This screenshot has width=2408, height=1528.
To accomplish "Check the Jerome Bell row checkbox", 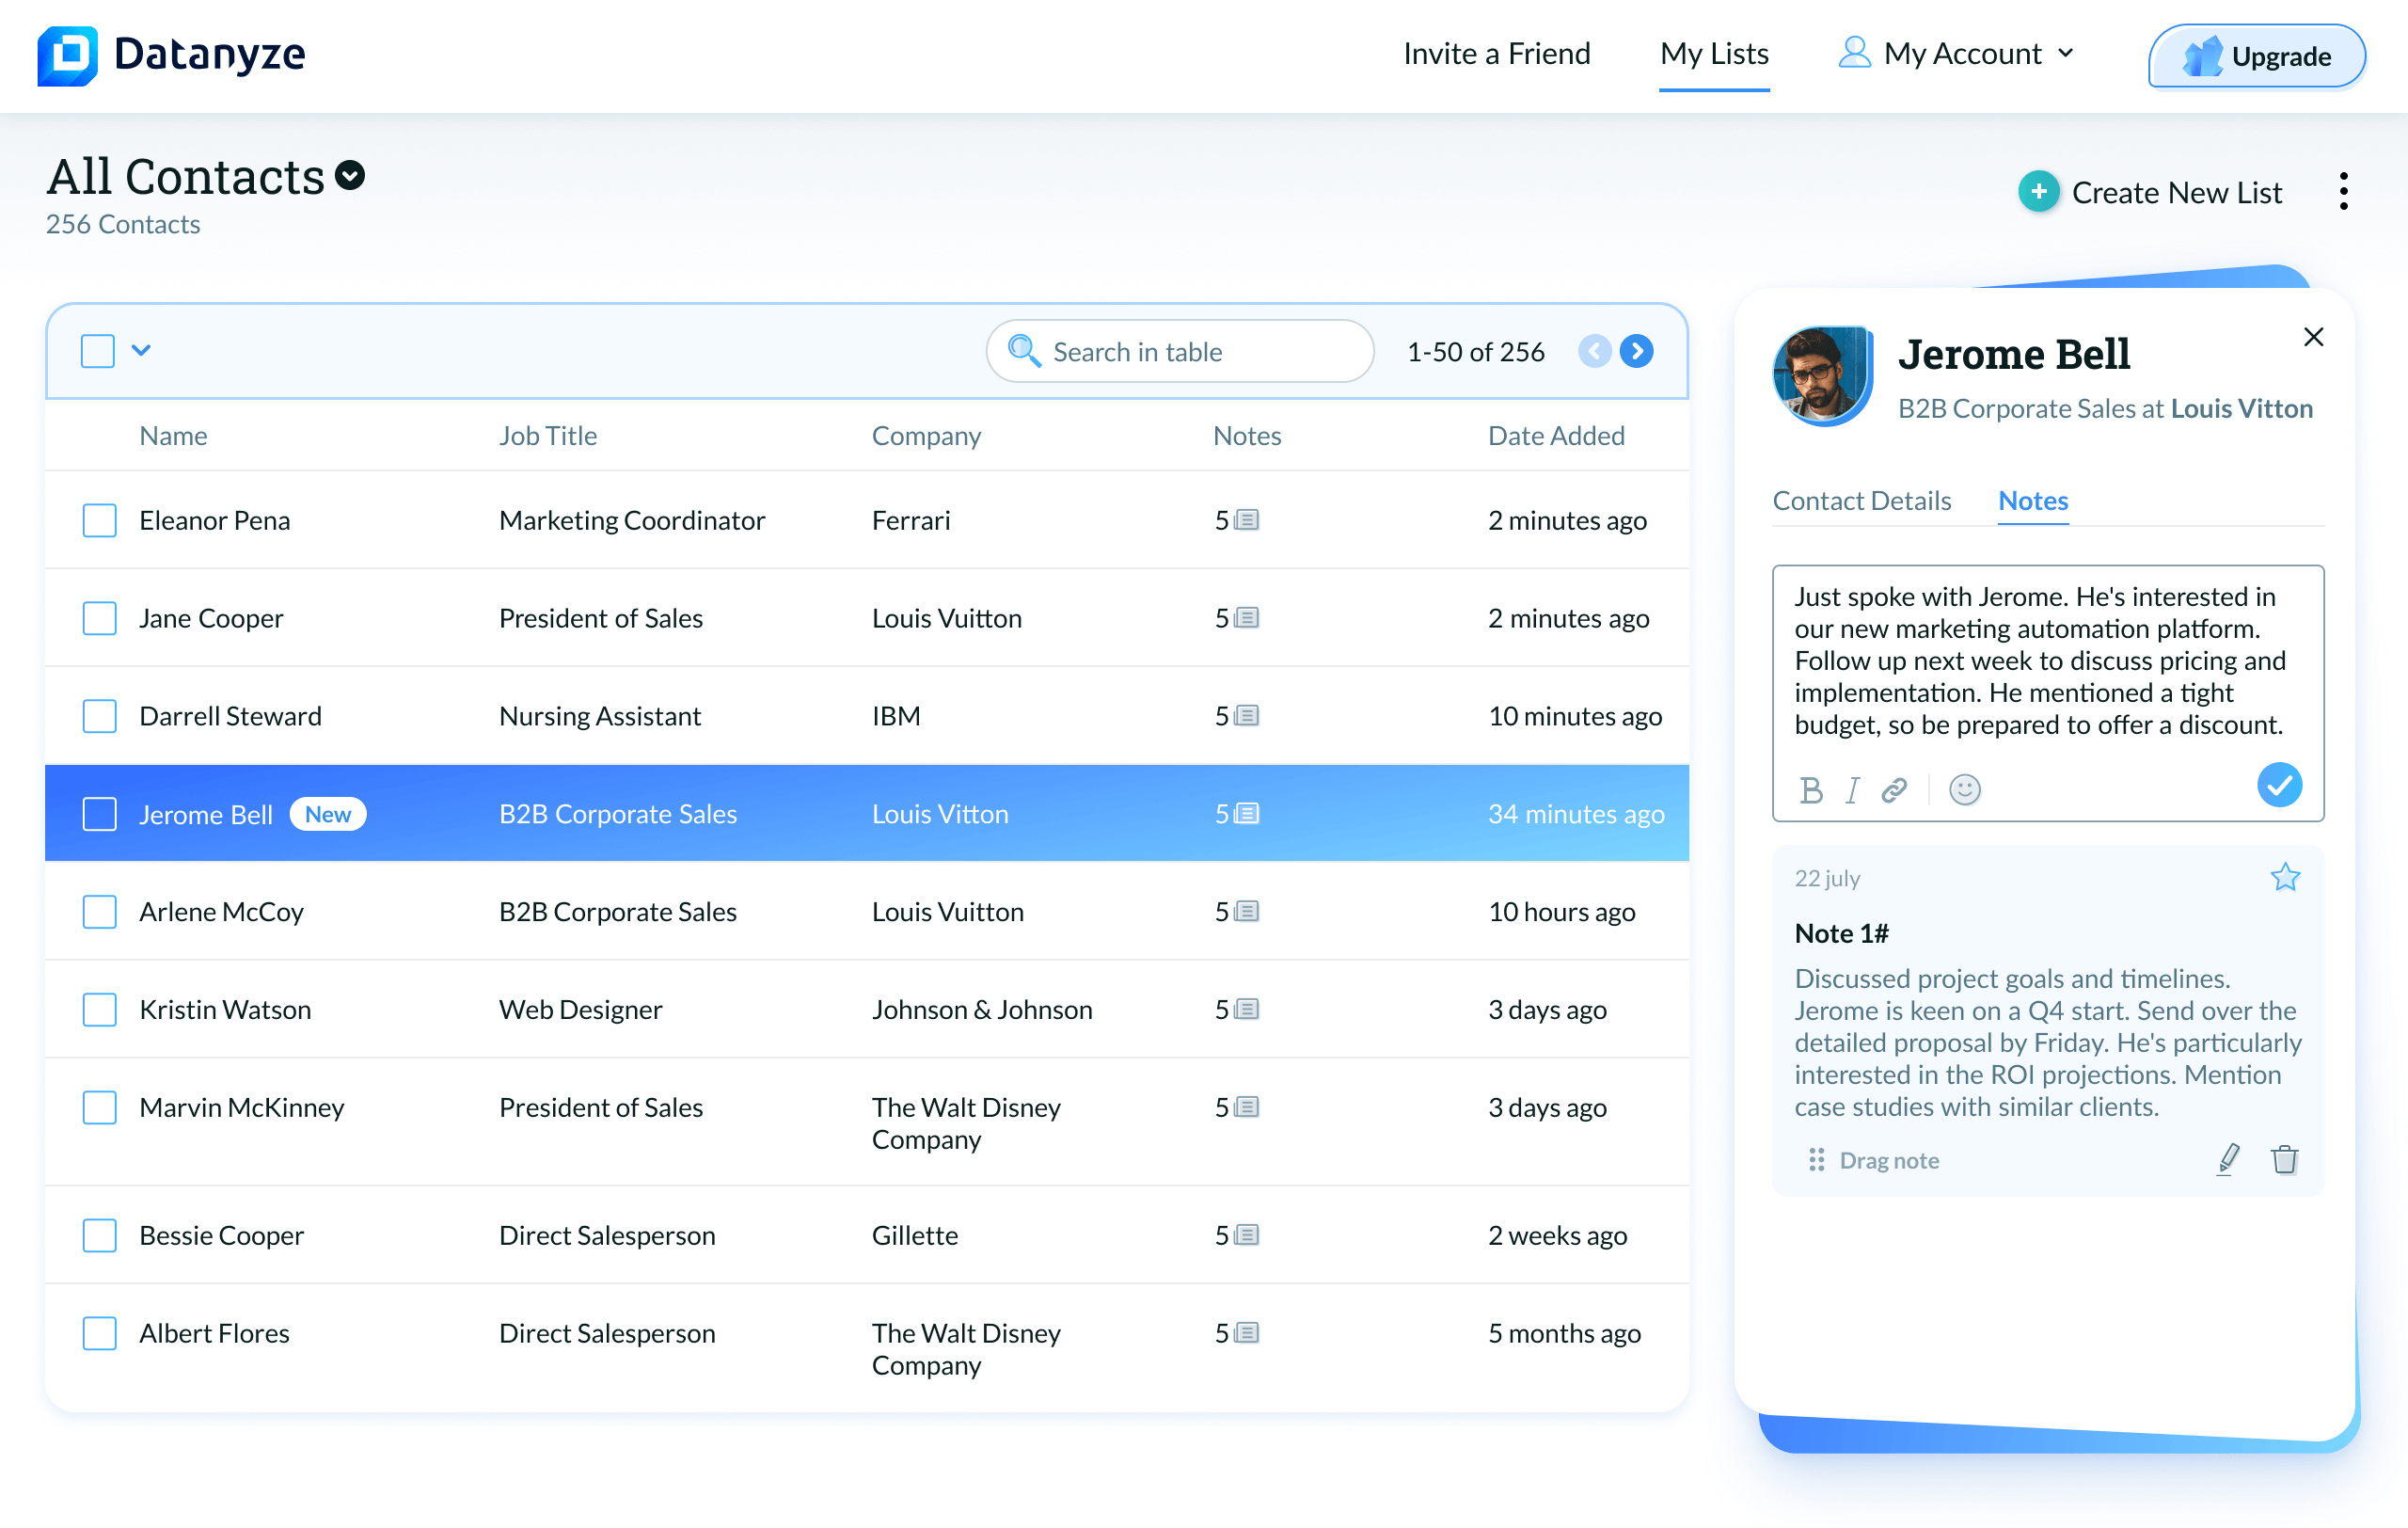I will pyautogui.click(x=99, y=814).
